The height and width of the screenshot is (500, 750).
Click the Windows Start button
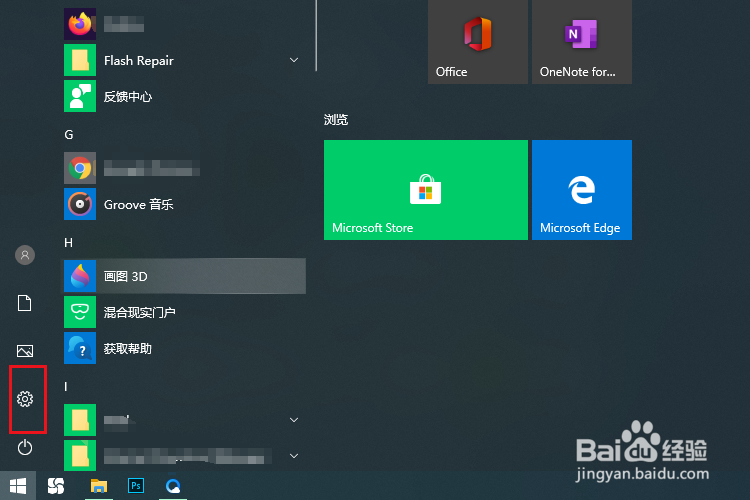point(18,486)
